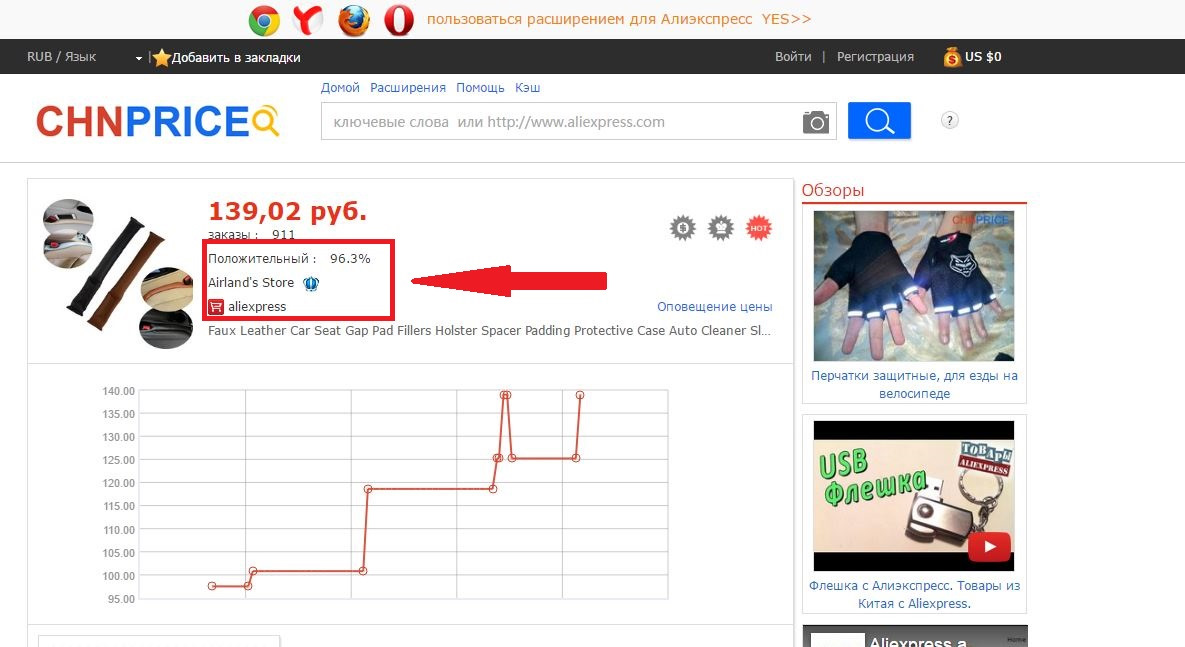Click the Войти login link
Image resolution: width=1185 pixels, height=647 pixels.
(x=793, y=57)
